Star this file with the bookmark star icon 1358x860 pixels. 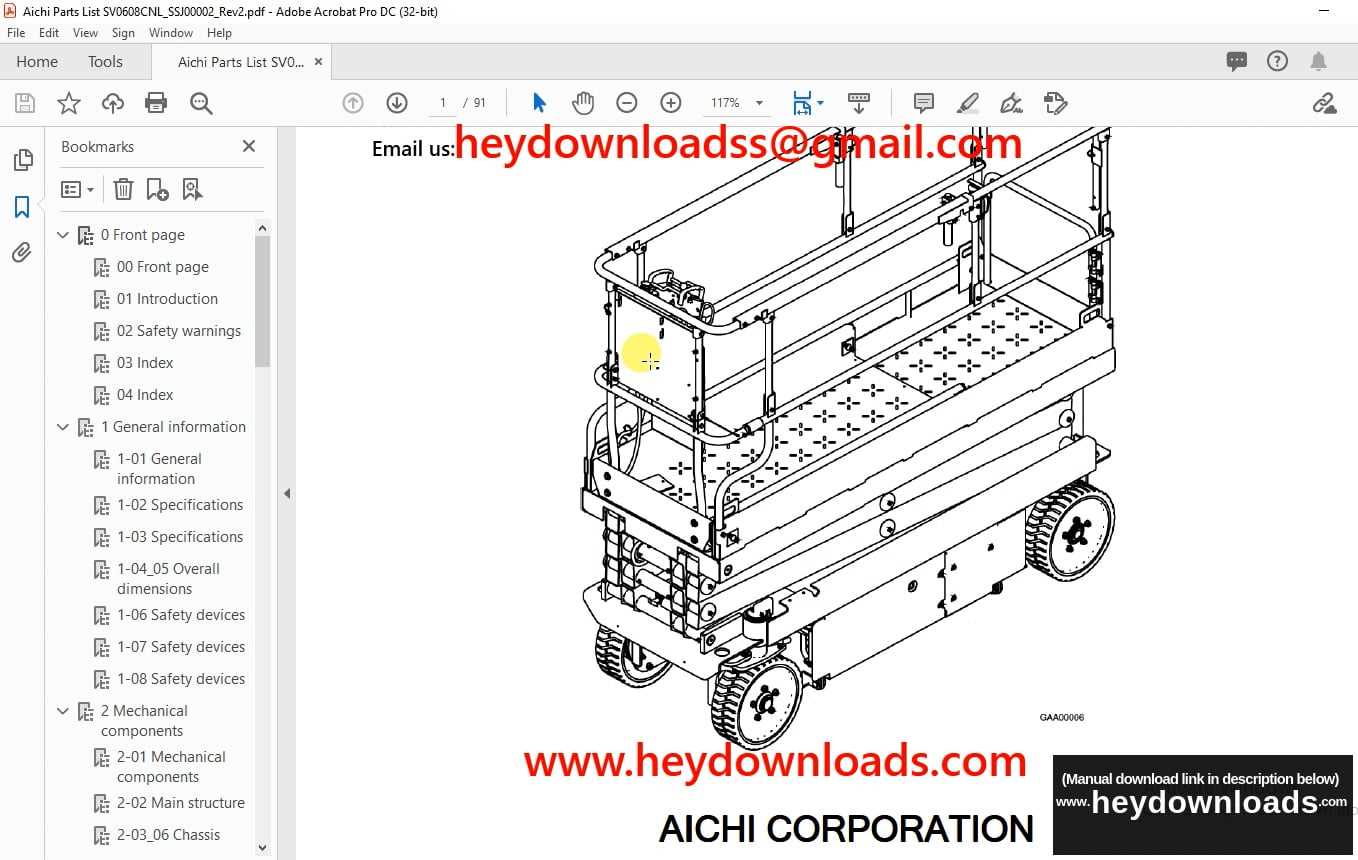coord(68,103)
